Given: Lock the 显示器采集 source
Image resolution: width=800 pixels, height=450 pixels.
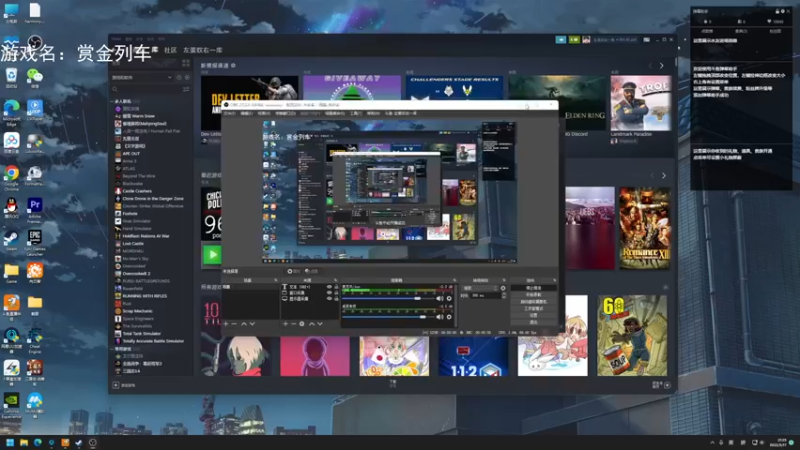Looking at the screenshot, I should pyautogui.click(x=336, y=299).
